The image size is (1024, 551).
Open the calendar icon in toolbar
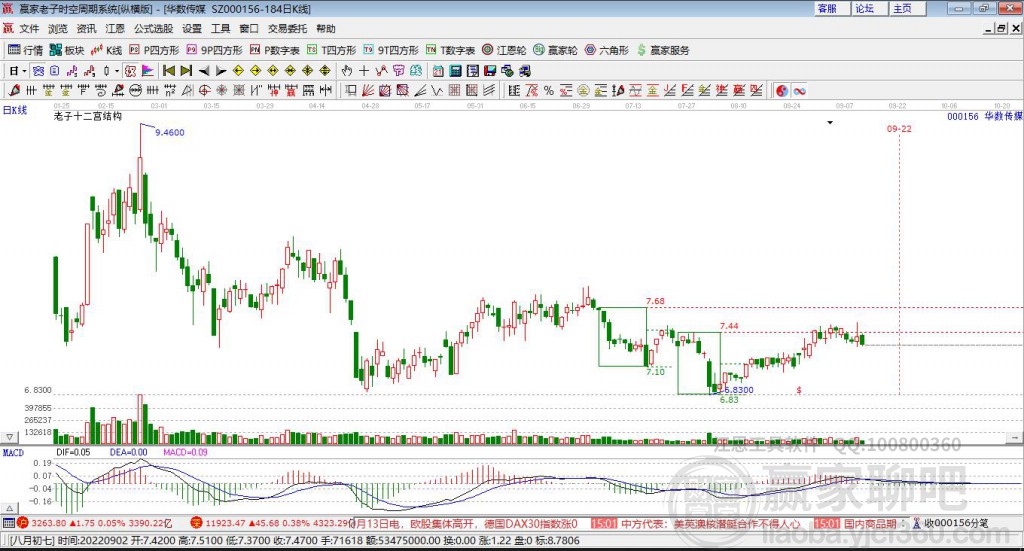438,71
